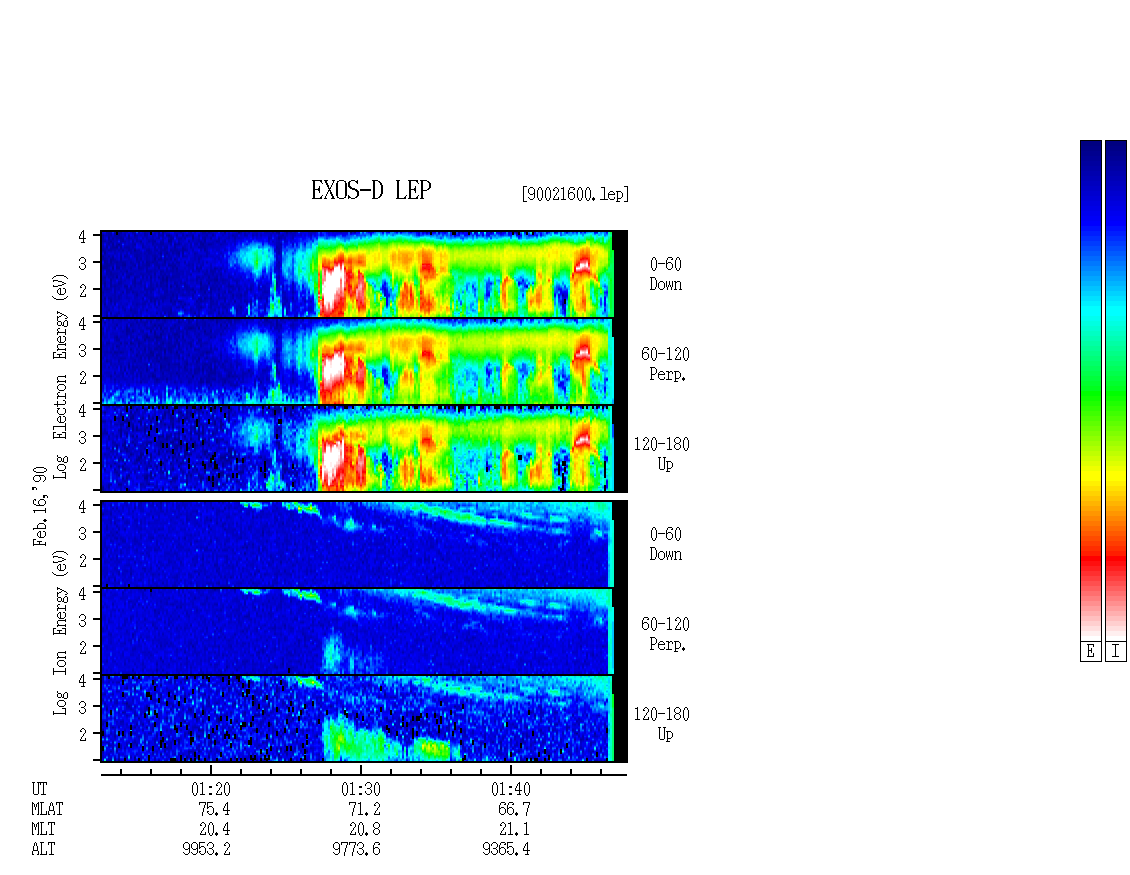The height and width of the screenshot is (875, 1130).
Task: Click the green upgoing ion patch in the bottom panel
Action: pos(435,749)
